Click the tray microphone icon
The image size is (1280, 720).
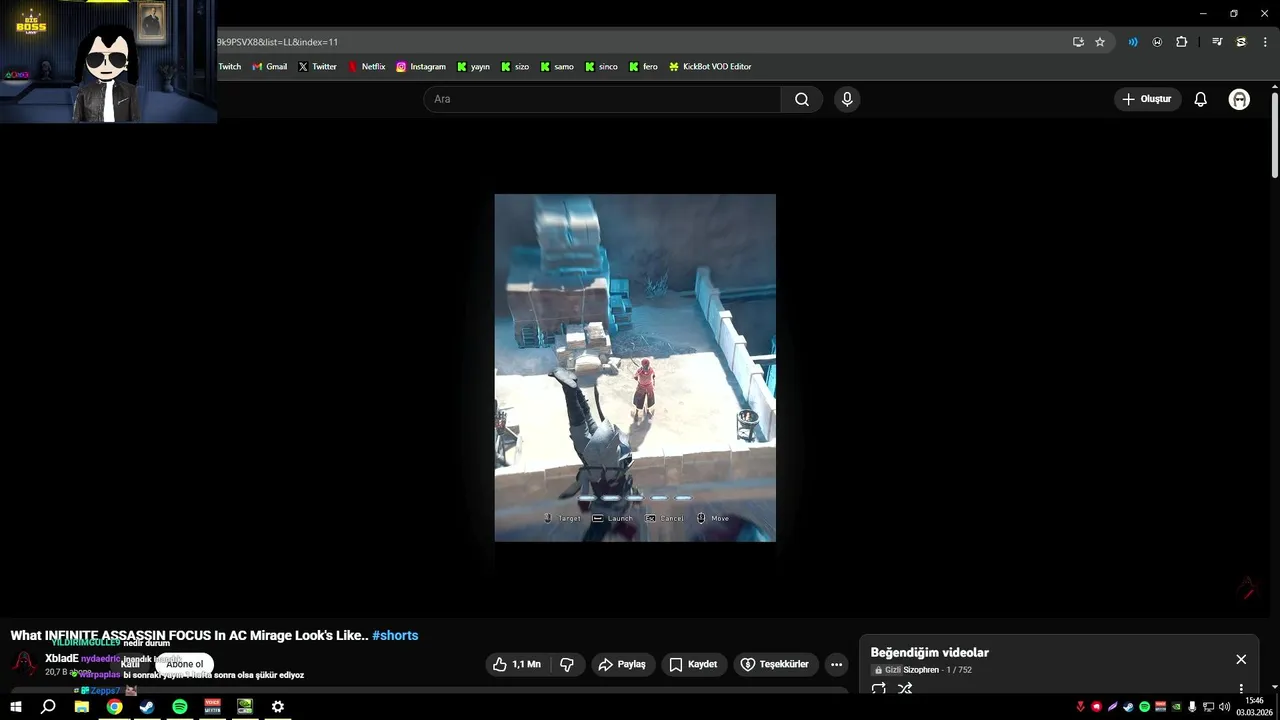1192,707
